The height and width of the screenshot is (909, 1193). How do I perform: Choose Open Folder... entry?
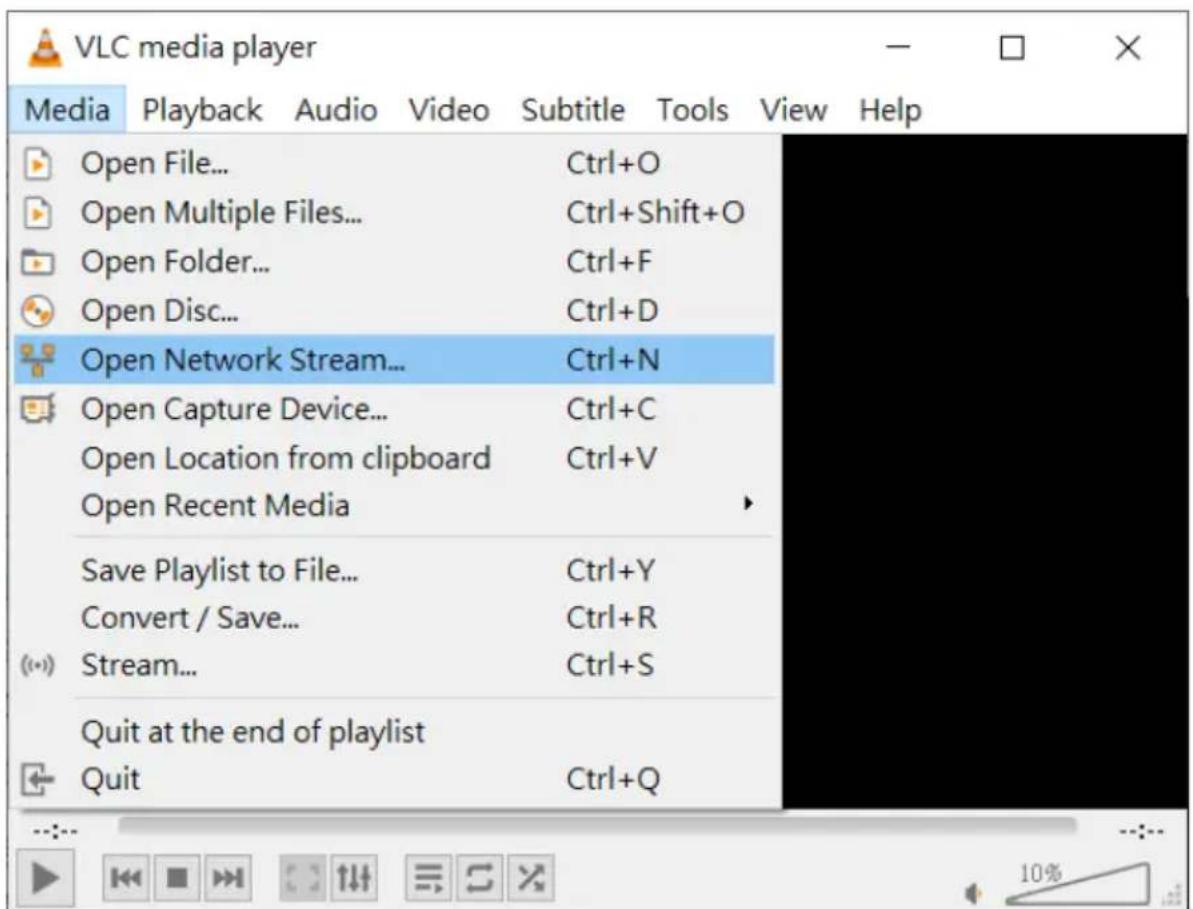pos(394,262)
